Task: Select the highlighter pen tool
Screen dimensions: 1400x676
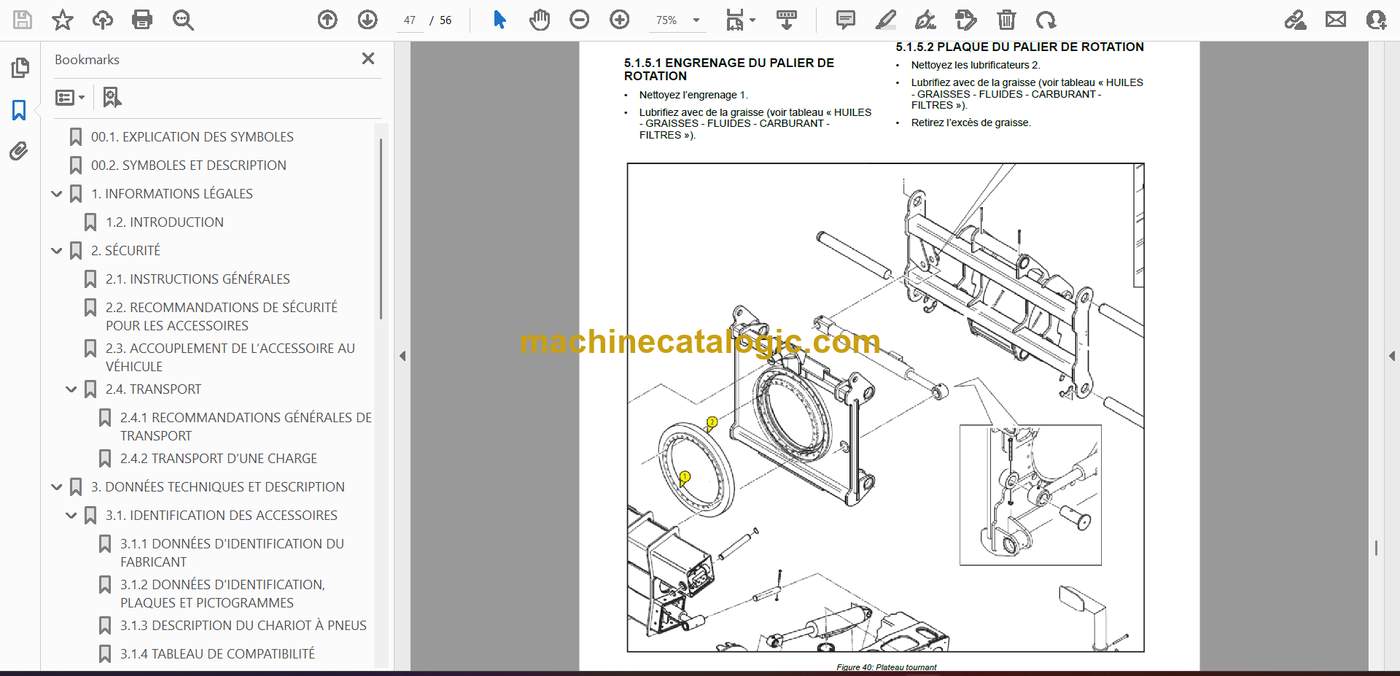Action: click(x=885, y=20)
